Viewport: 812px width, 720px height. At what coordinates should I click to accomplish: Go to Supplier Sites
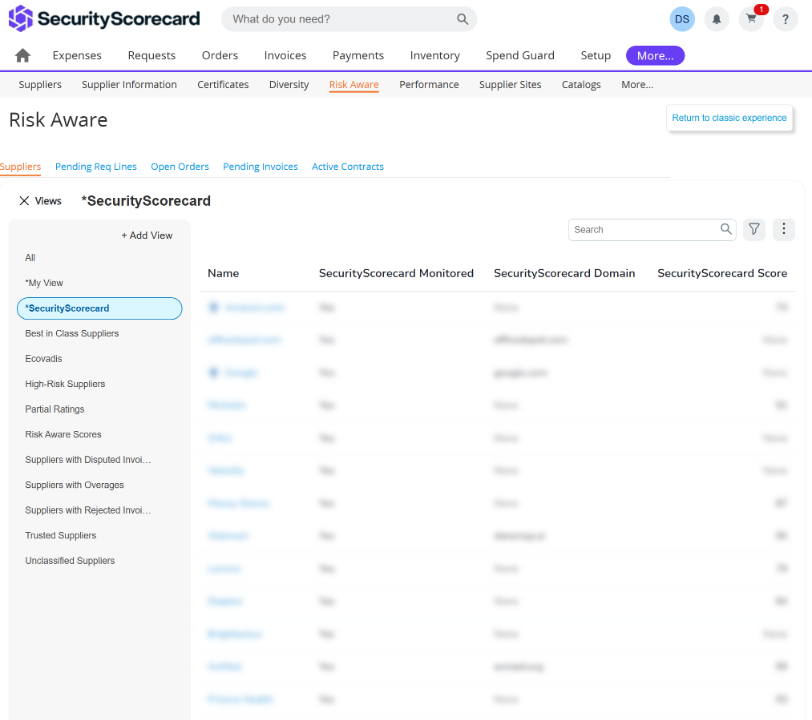pyautogui.click(x=510, y=84)
